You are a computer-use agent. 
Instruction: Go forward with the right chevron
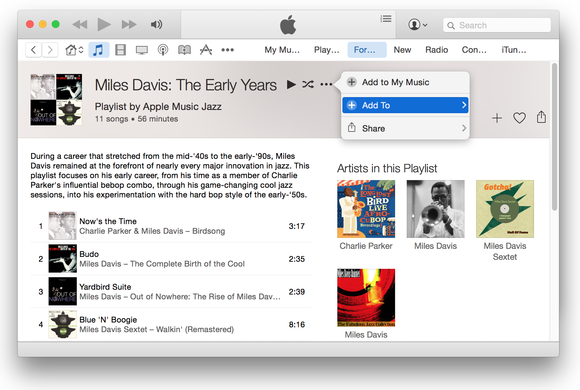click(x=50, y=50)
